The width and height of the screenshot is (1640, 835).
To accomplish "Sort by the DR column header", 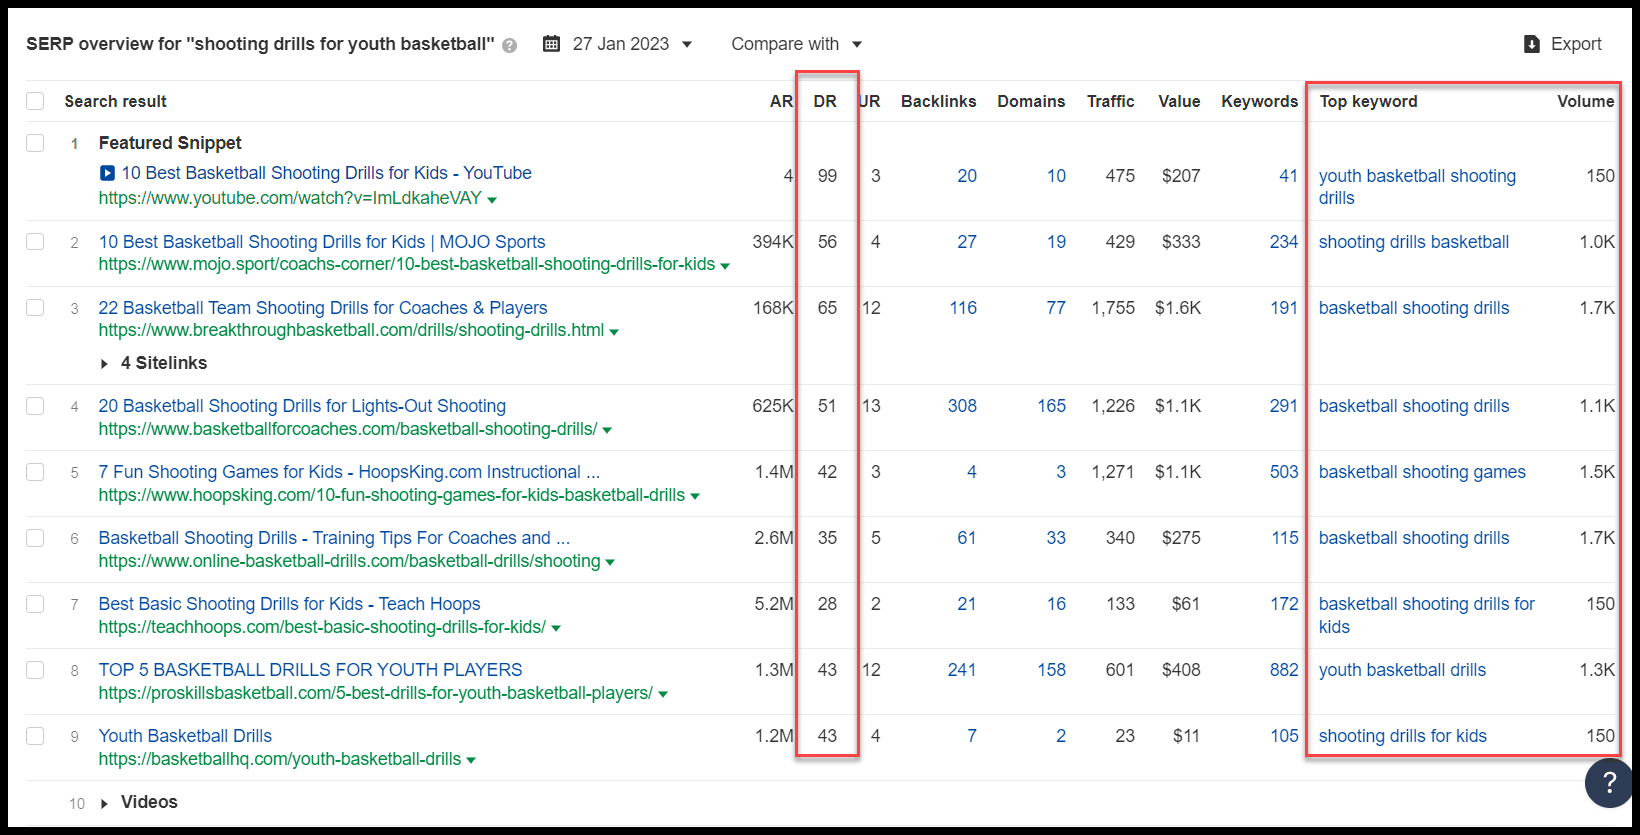I will (825, 101).
